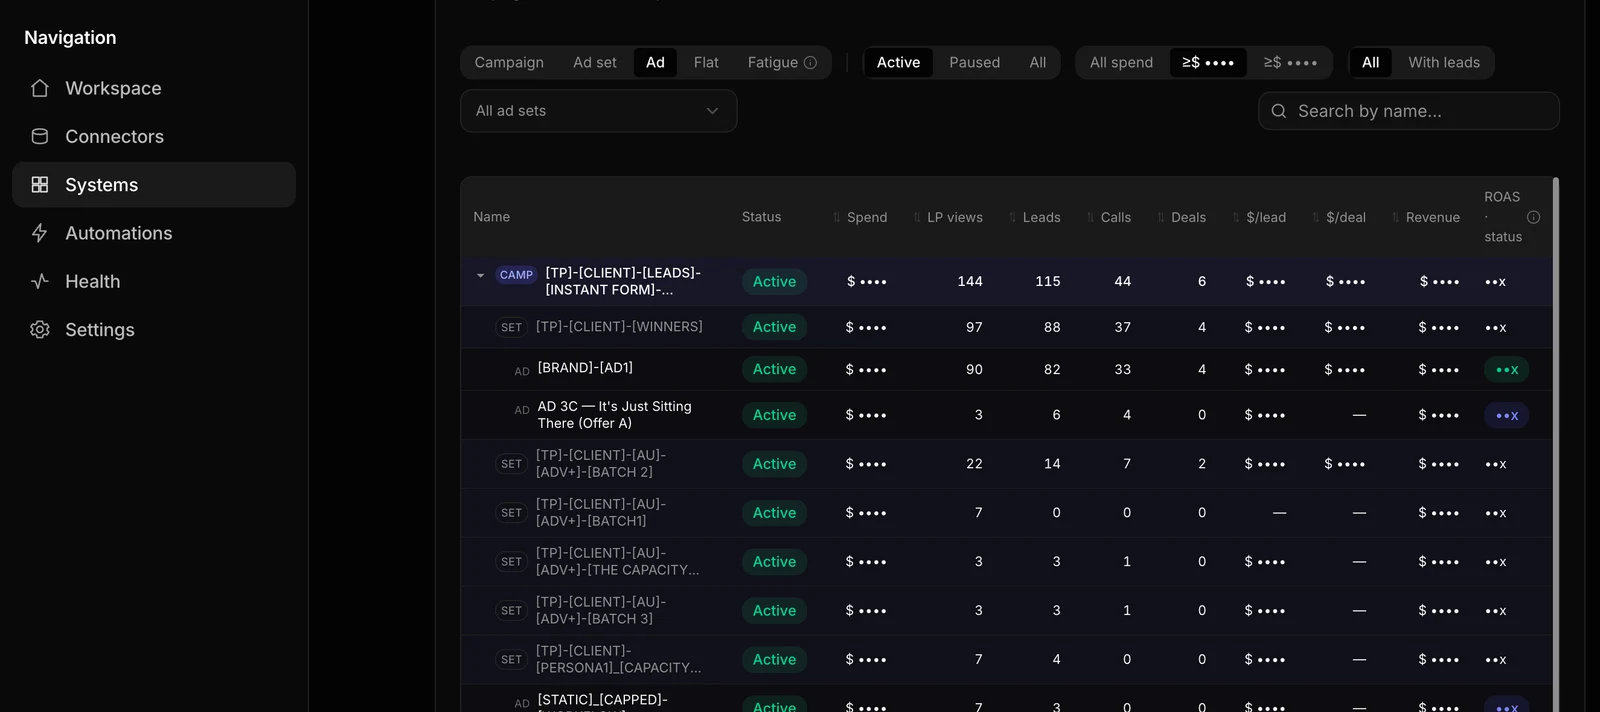Select the All status filter
The width and height of the screenshot is (1600, 712).
(1037, 62)
